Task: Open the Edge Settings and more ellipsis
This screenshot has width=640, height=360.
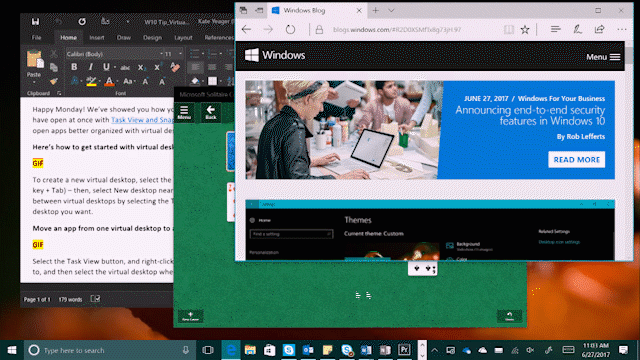Action: click(622, 29)
